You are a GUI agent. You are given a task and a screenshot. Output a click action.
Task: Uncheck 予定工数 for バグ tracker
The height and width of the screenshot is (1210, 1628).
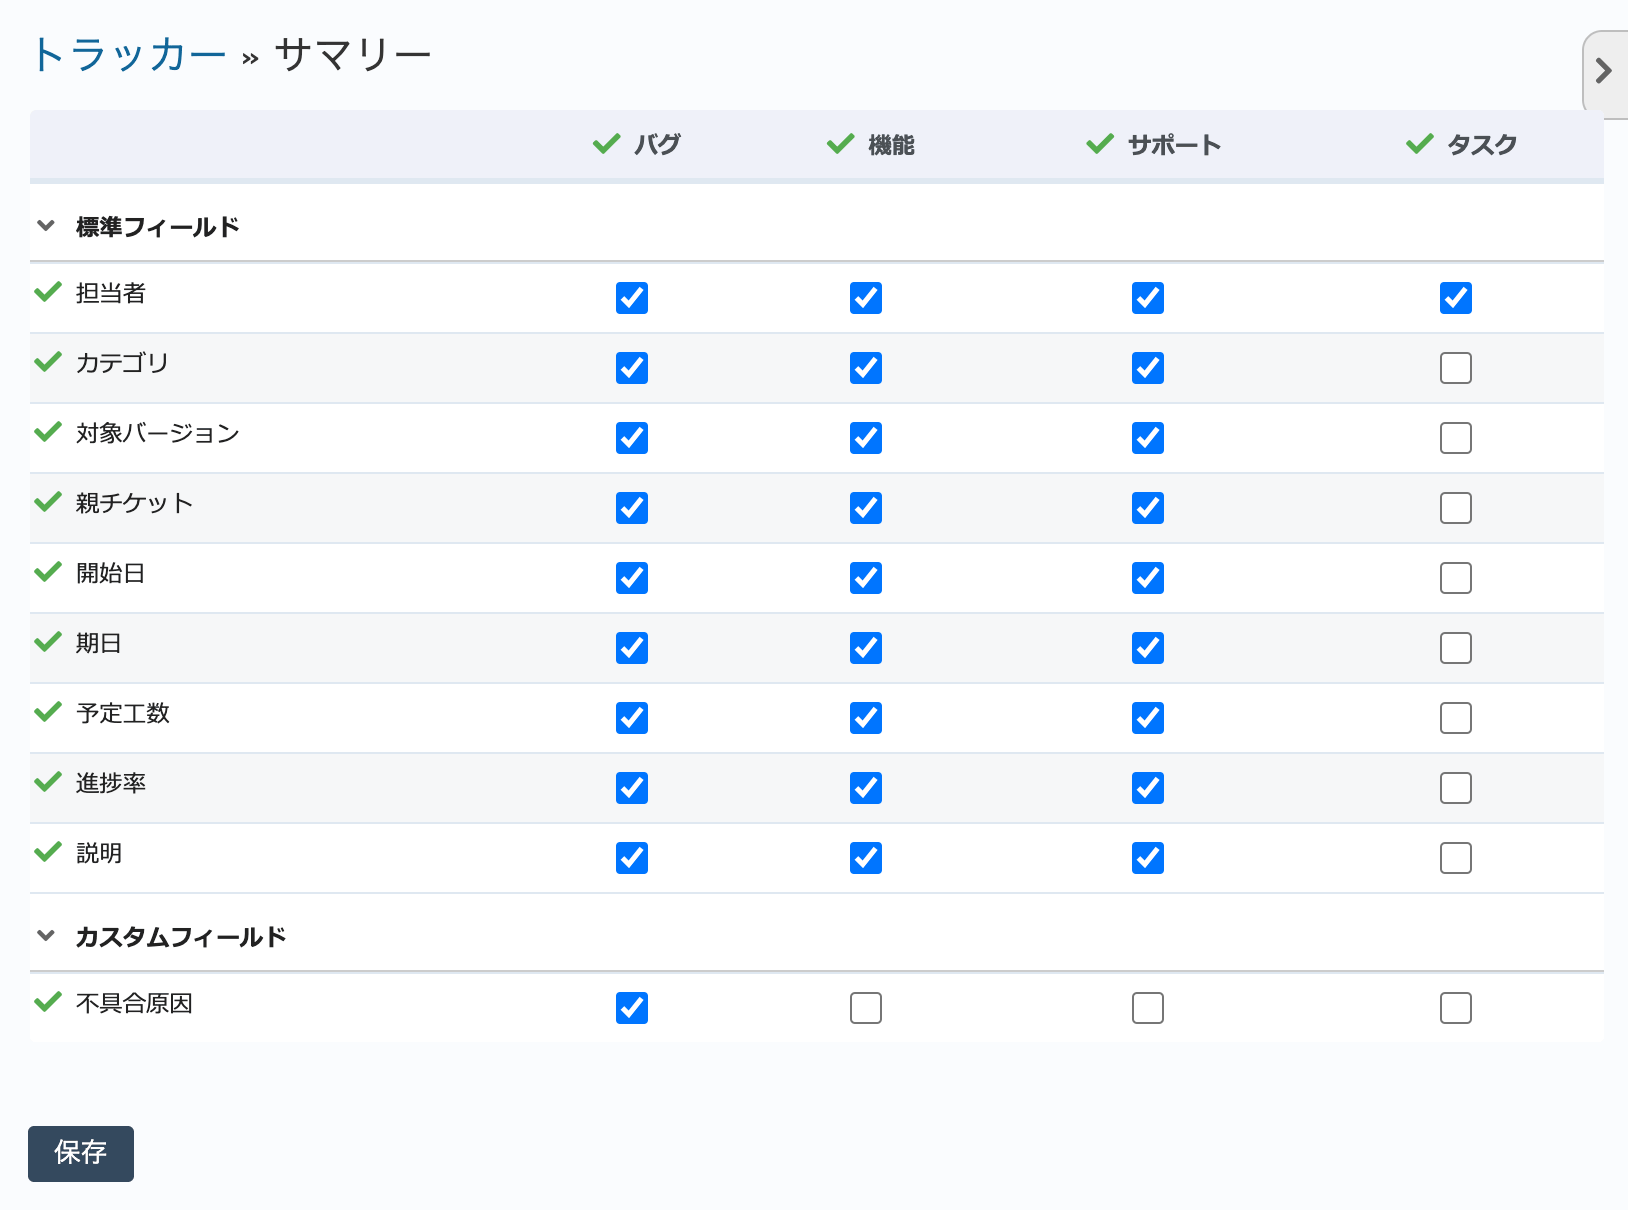click(x=632, y=718)
